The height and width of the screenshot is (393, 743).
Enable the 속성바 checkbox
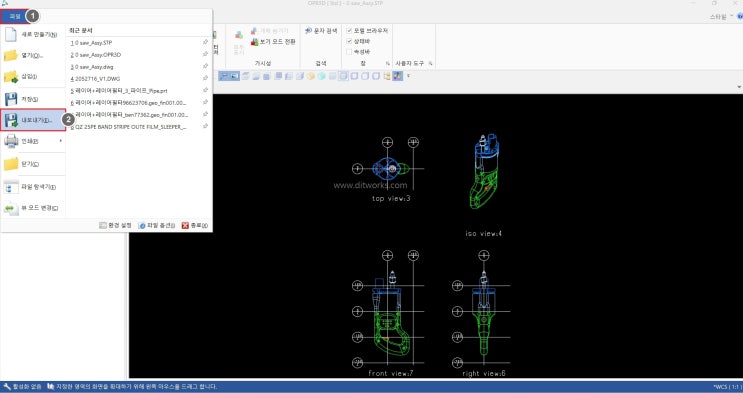point(349,52)
